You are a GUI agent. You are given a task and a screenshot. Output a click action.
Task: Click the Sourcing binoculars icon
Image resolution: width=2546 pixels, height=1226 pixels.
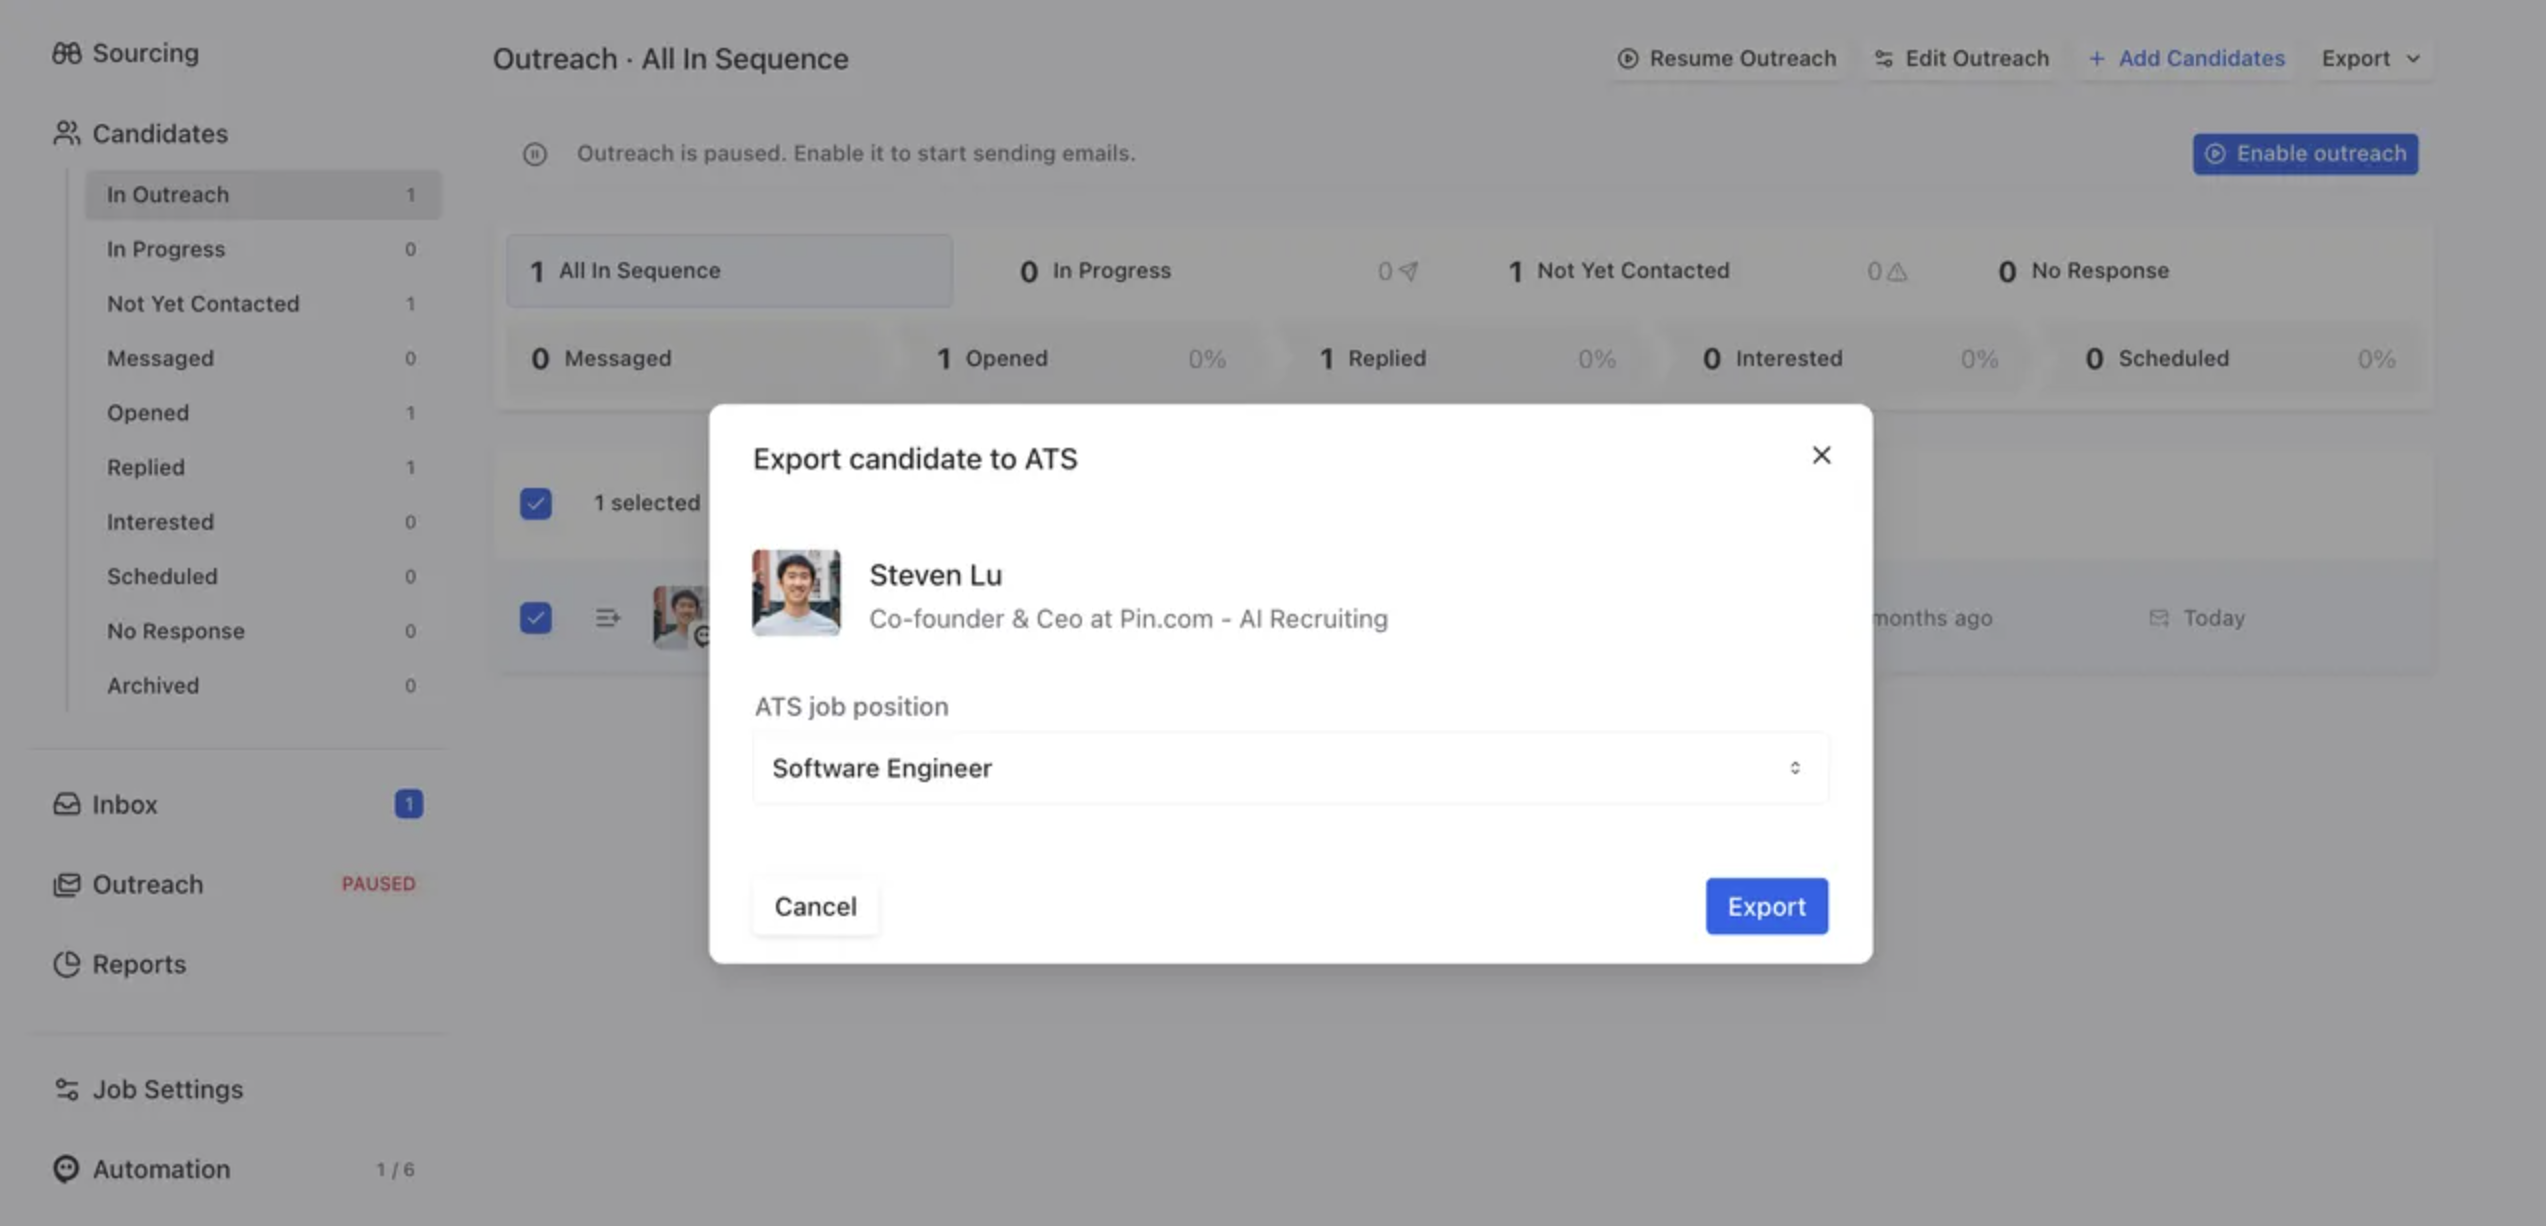pos(67,53)
